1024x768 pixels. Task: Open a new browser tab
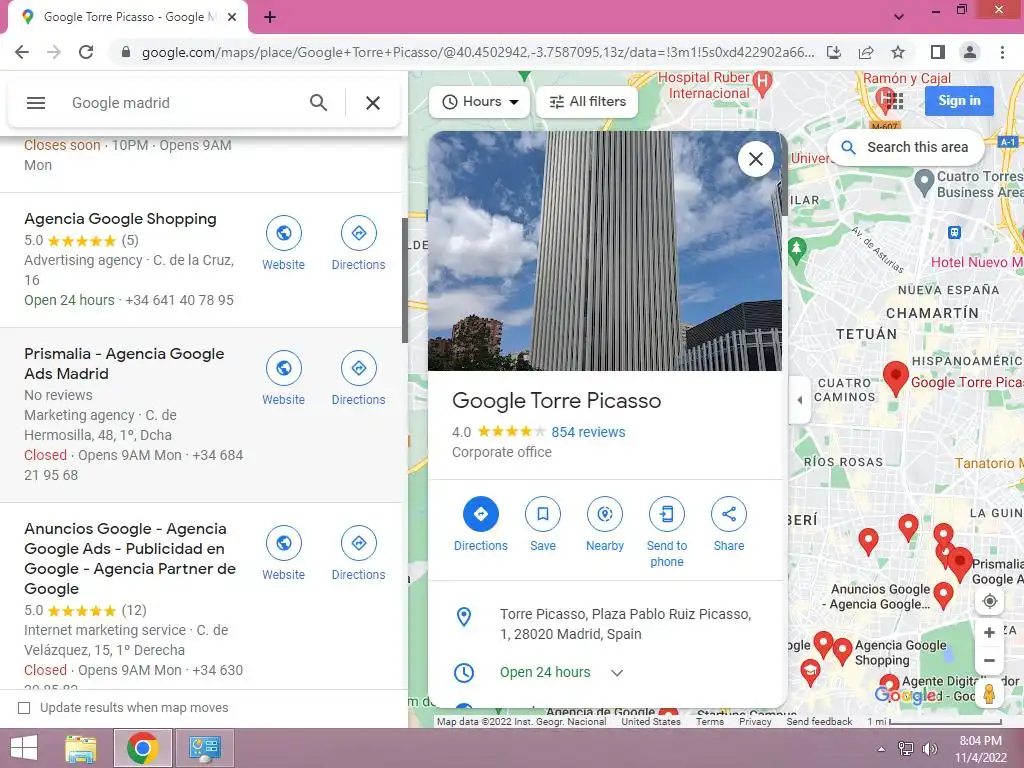coord(270,17)
